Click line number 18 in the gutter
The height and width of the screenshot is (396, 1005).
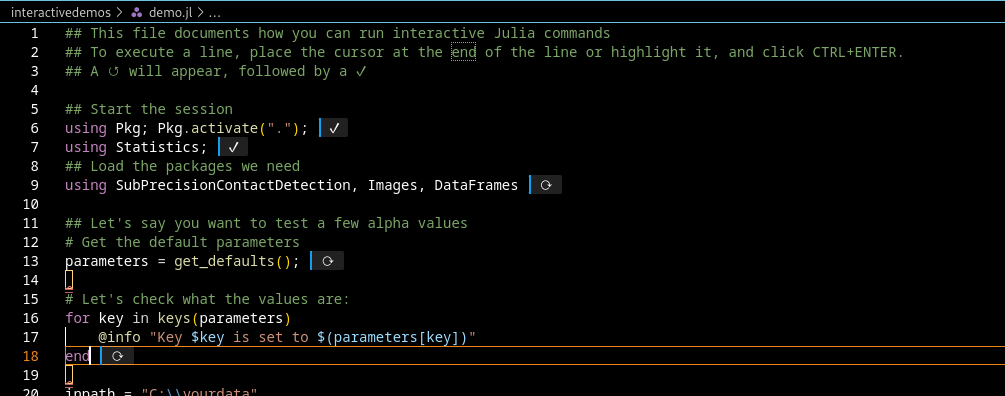[30, 356]
